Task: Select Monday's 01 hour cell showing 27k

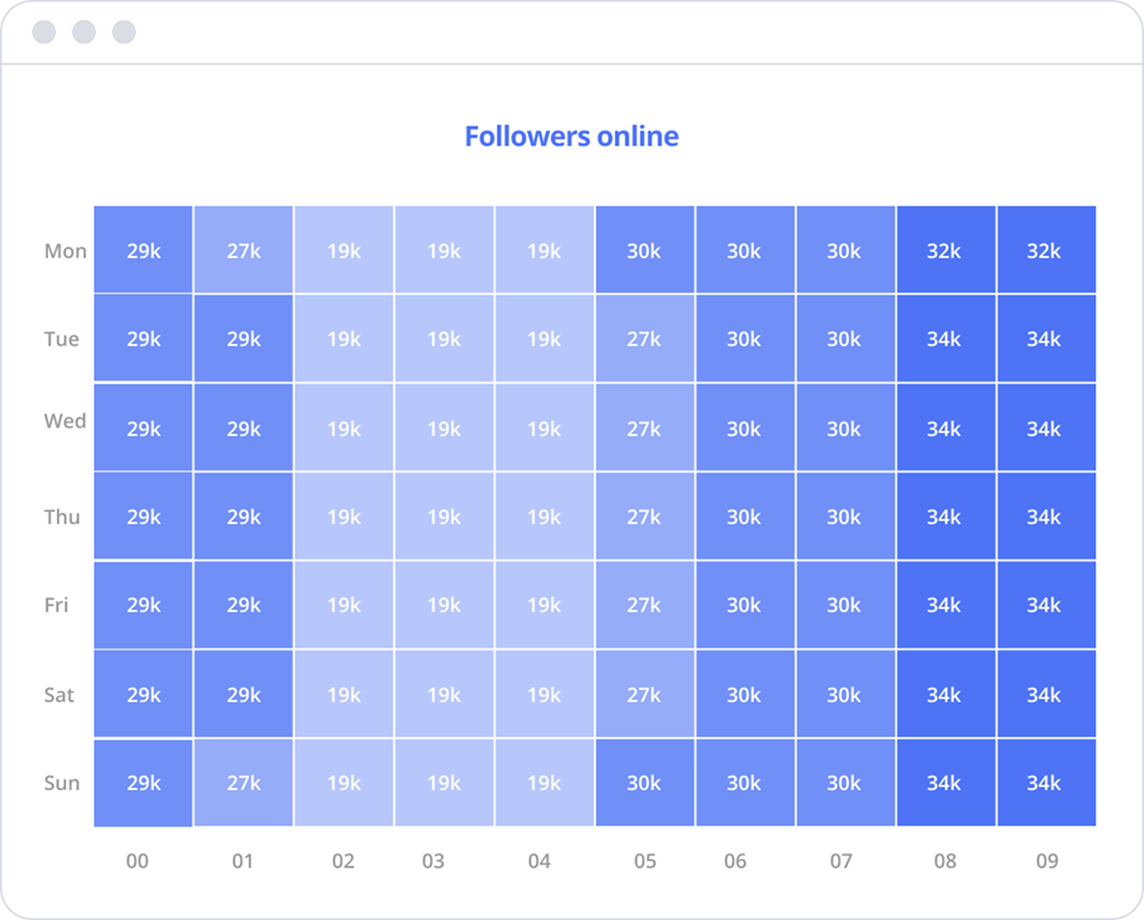Action: click(243, 250)
